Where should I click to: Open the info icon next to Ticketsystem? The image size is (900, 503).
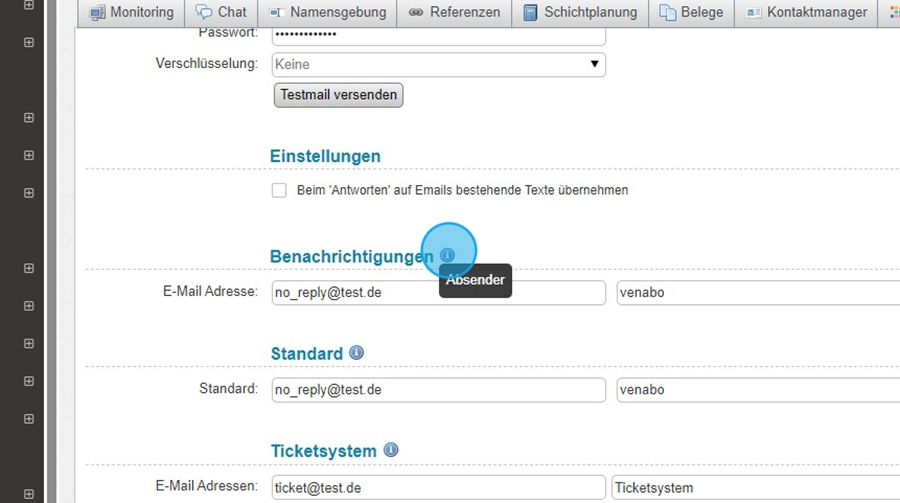click(391, 450)
